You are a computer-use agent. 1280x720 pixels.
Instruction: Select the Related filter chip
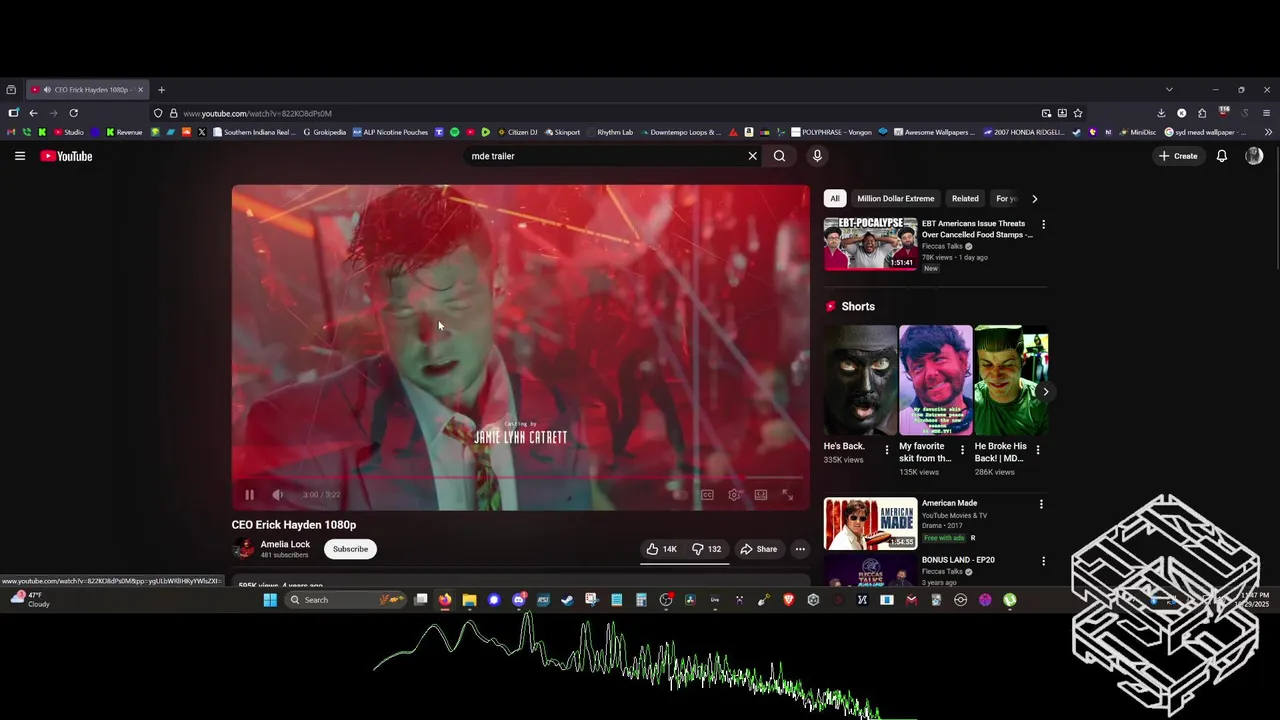(965, 198)
